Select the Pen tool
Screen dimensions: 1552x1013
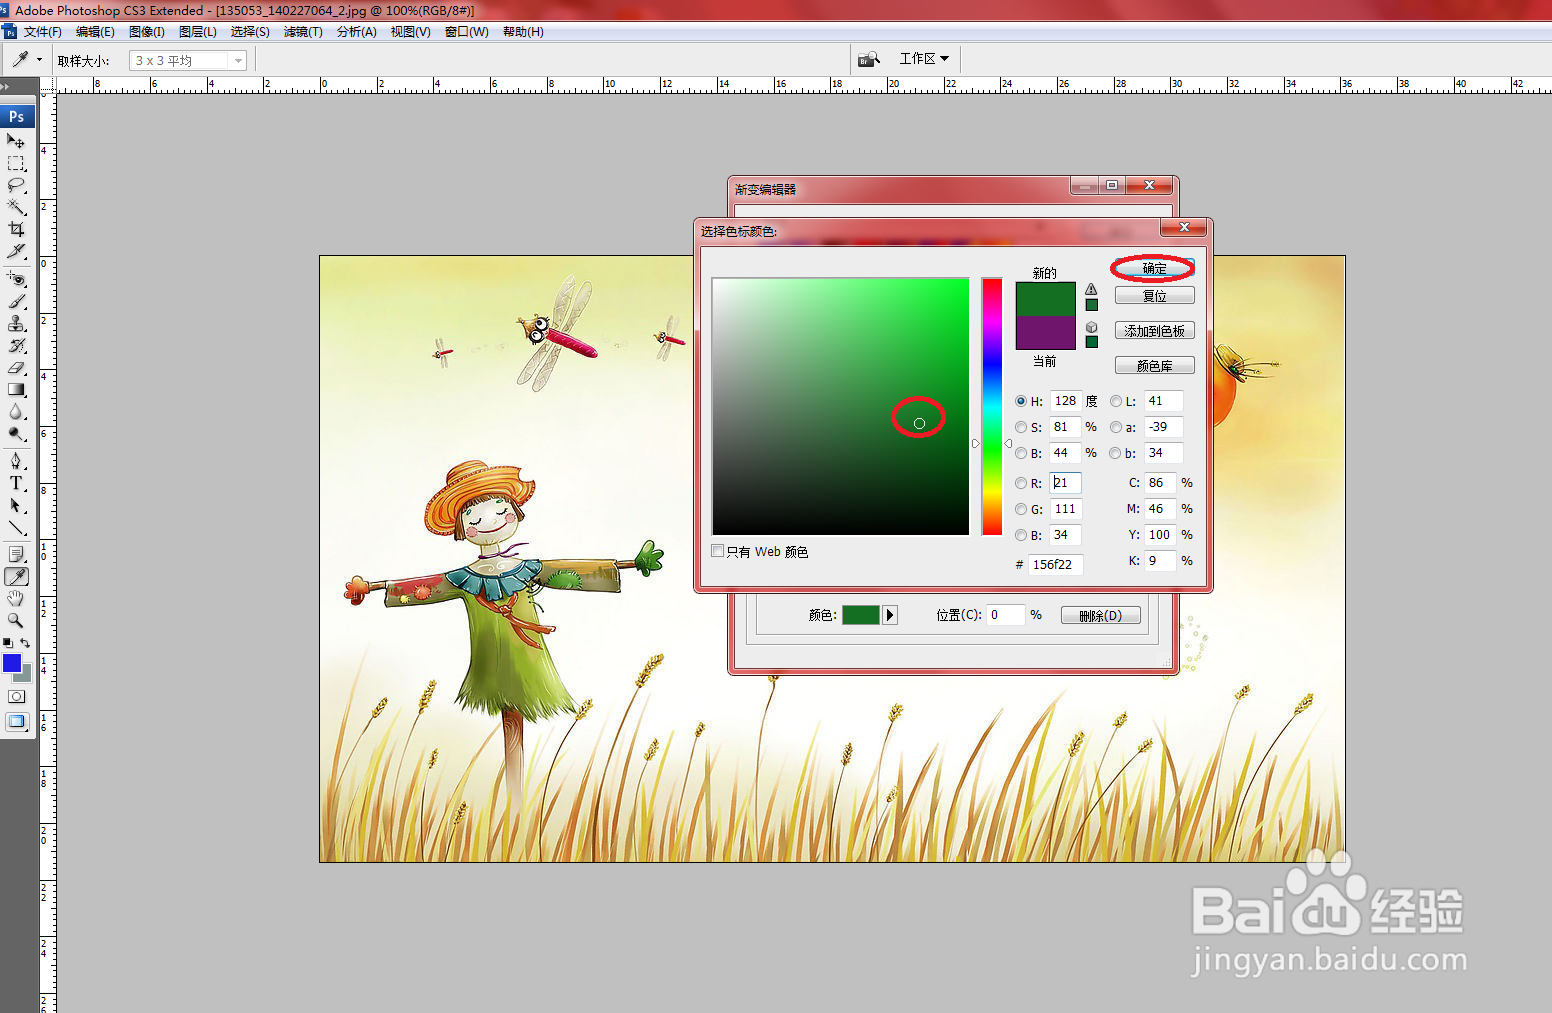click(16, 461)
